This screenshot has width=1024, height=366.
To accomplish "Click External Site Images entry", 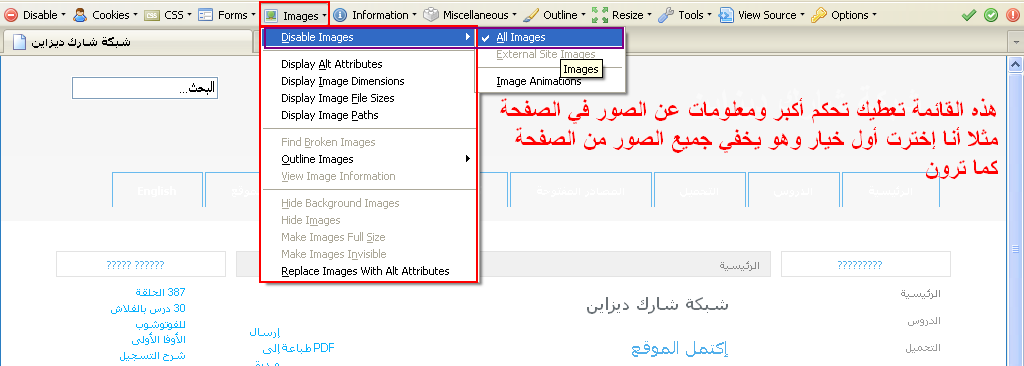I will click(x=551, y=54).
